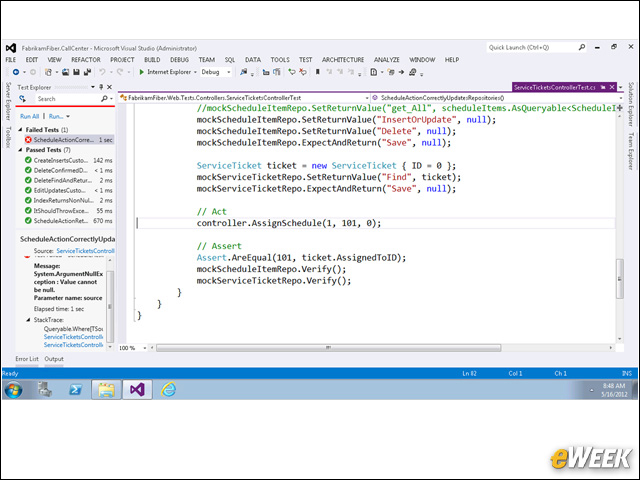
Task: Open the ARCHITECTURE menu
Action: click(x=343, y=60)
